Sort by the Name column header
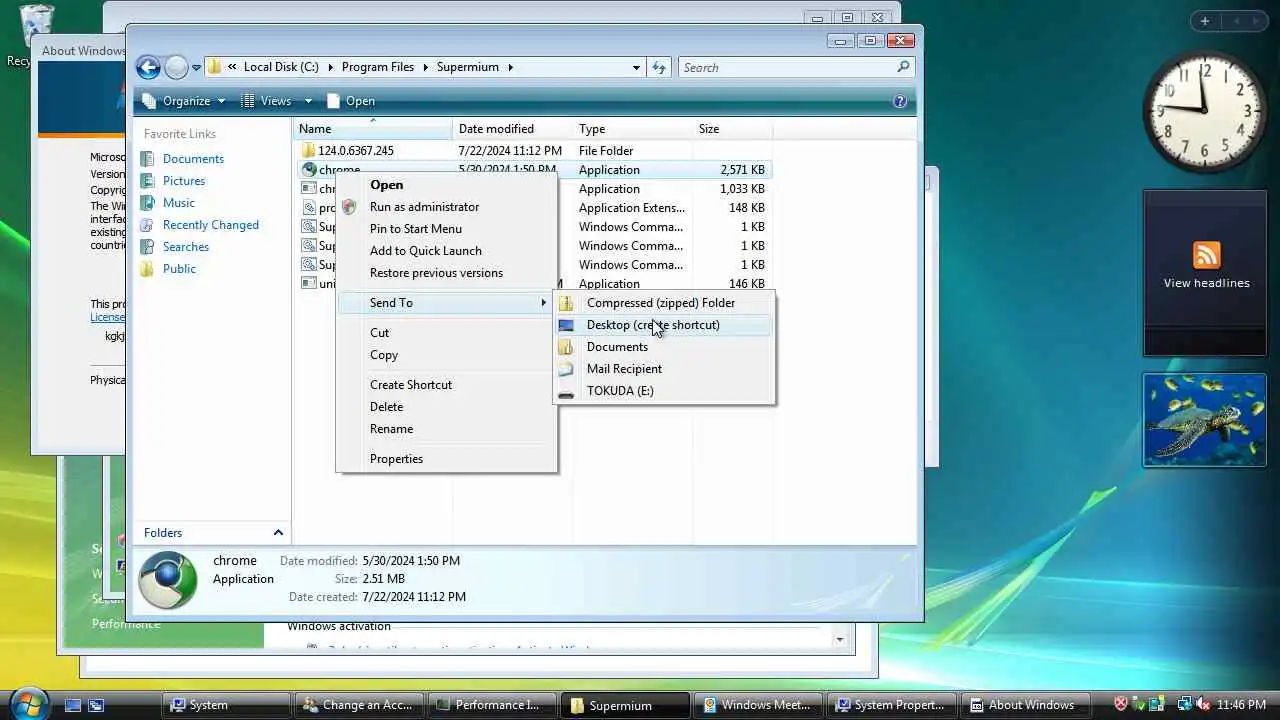The image size is (1280, 720). tap(373, 129)
